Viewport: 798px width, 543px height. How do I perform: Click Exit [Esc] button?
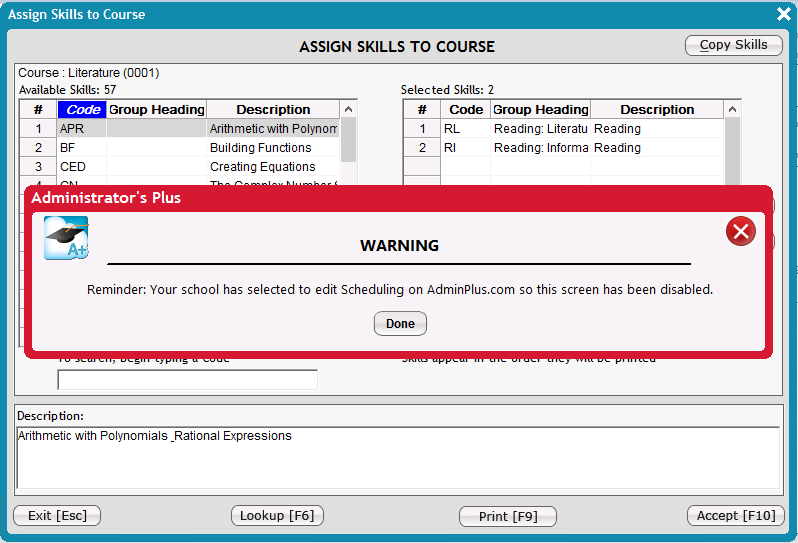click(x=57, y=516)
